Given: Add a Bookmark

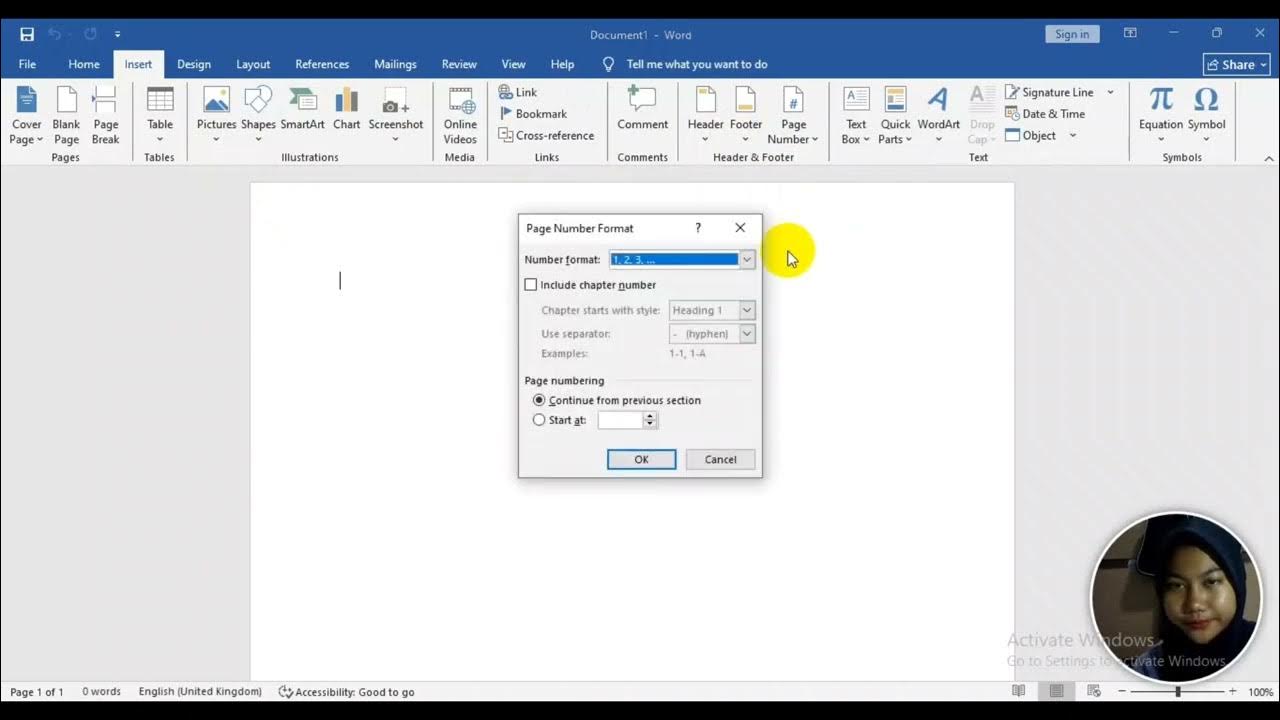Looking at the screenshot, I should tap(533, 114).
